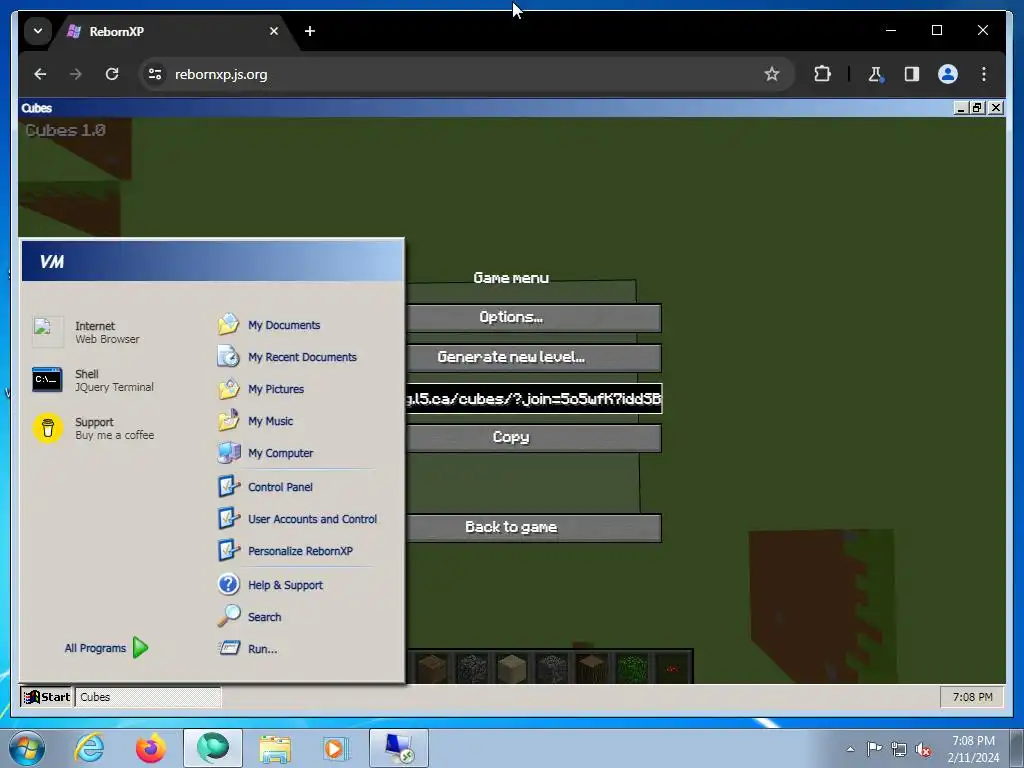The width and height of the screenshot is (1024, 768).
Task: Open User Accounts and Control
Action: coord(298,519)
